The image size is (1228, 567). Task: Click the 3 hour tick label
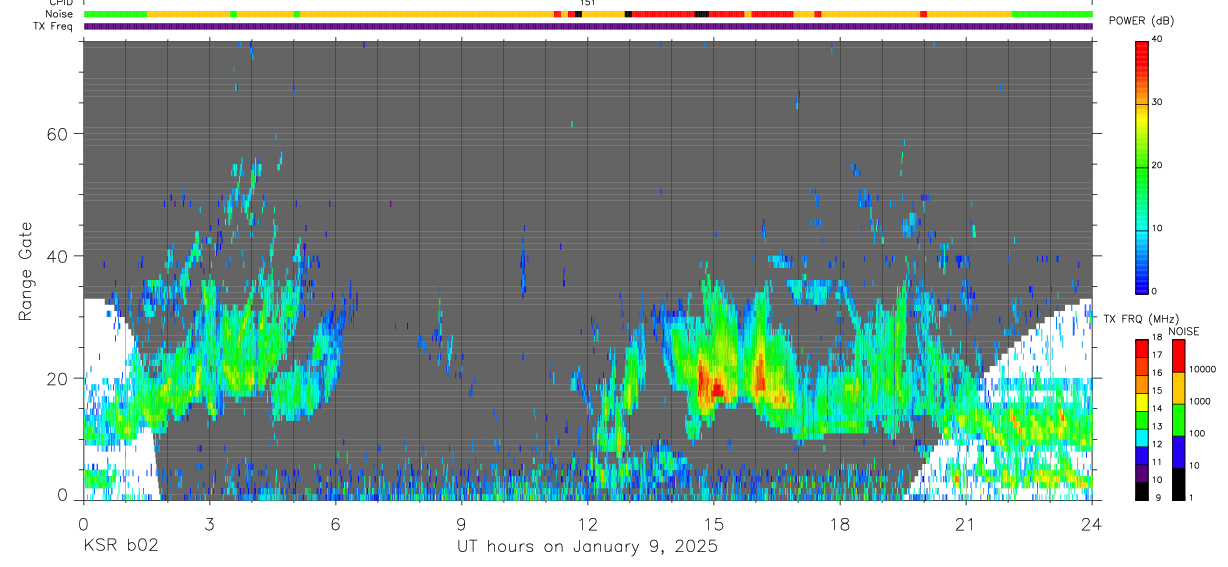tap(209, 523)
